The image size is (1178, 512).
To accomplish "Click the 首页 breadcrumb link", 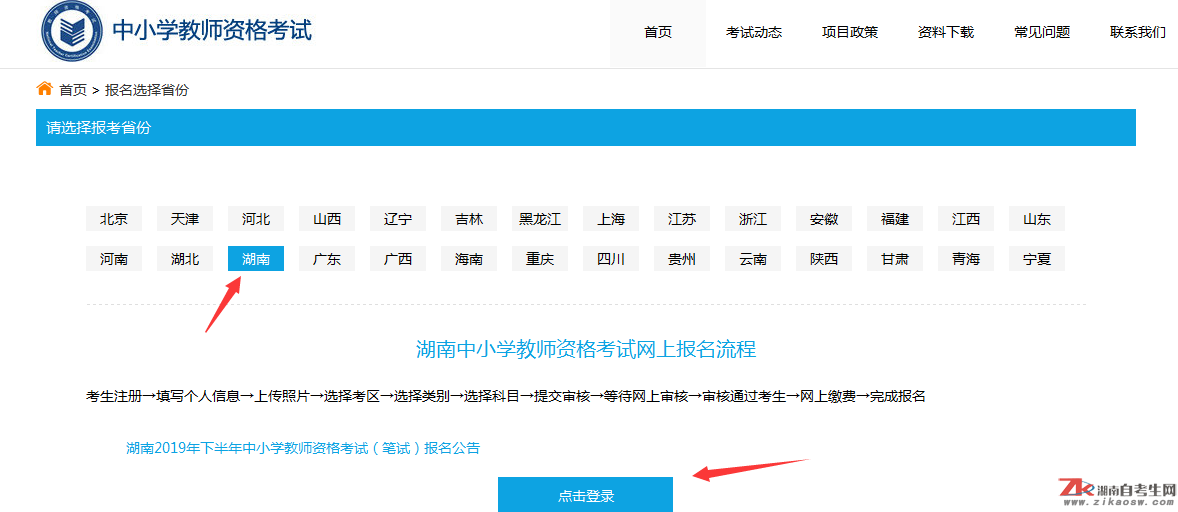I will (x=73, y=90).
